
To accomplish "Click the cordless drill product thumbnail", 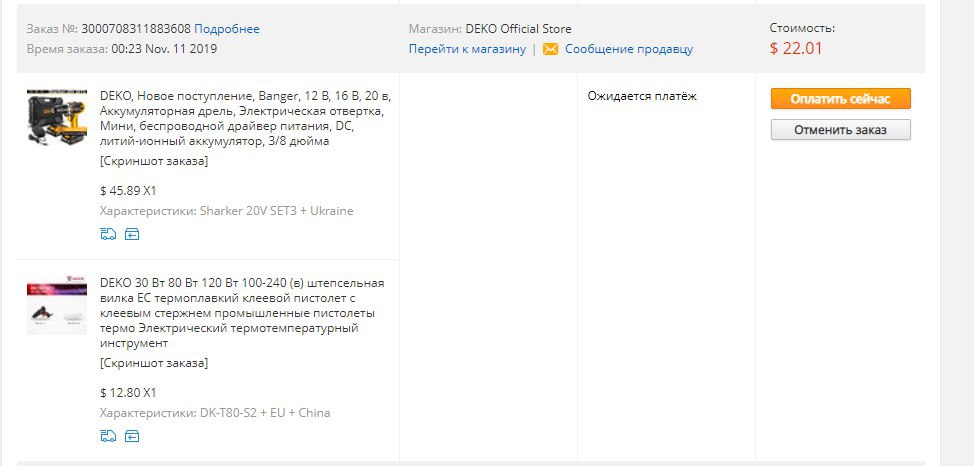I will point(57,117).
